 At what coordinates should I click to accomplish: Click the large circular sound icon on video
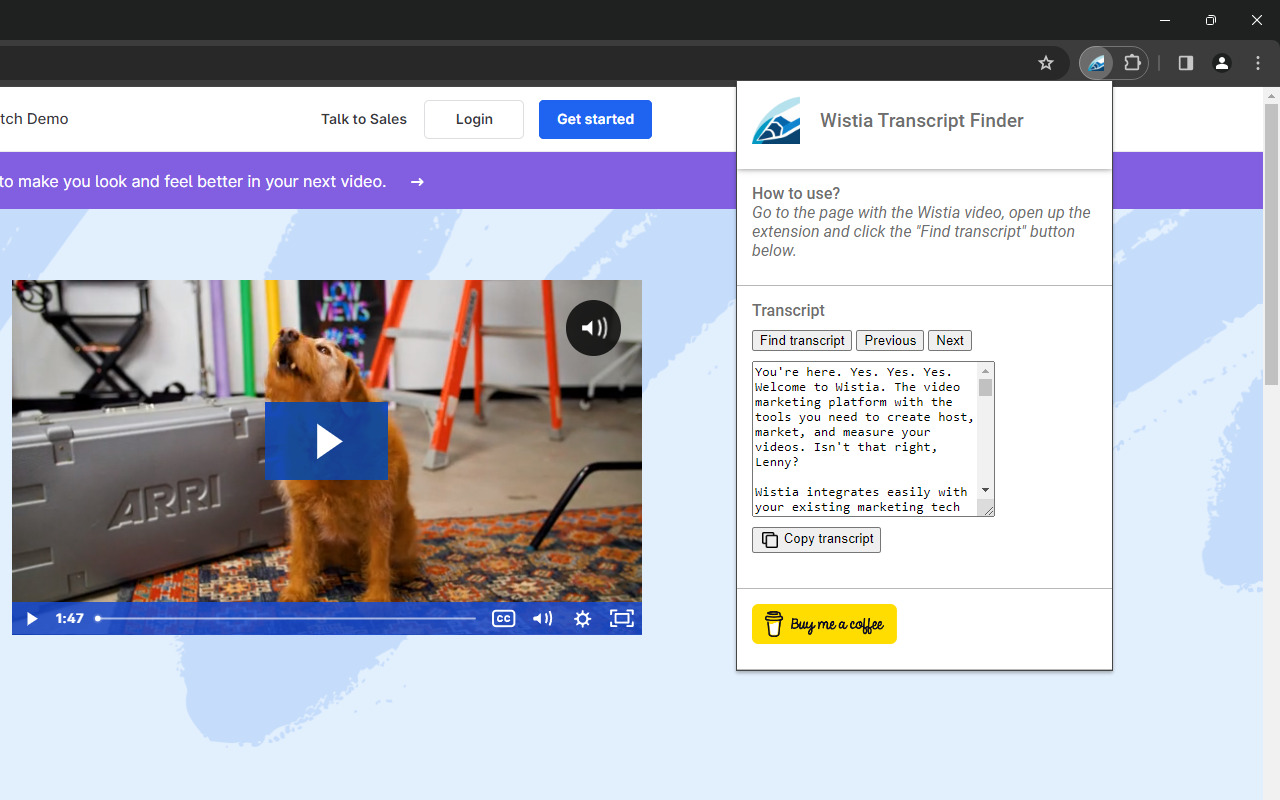[x=593, y=327]
